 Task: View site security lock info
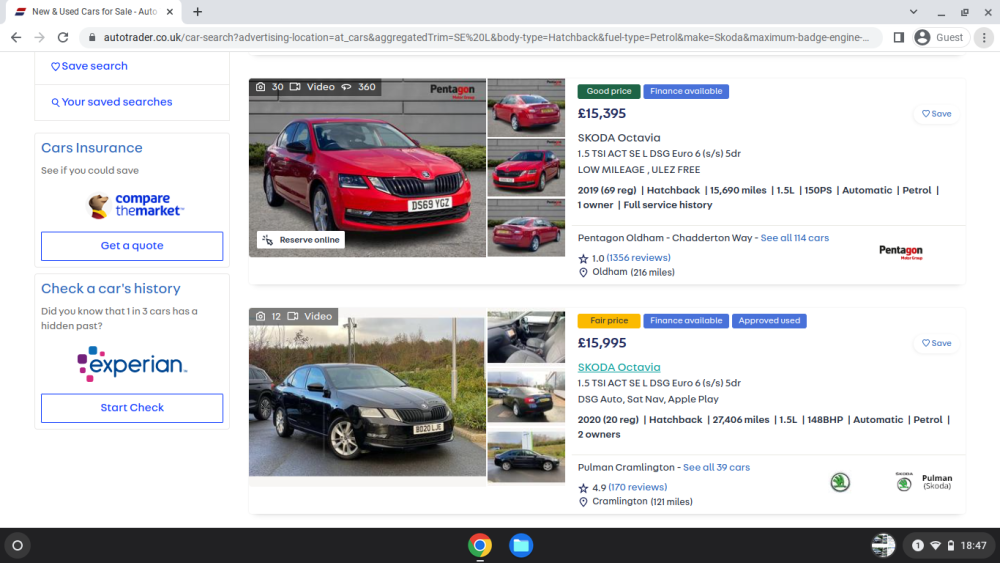point(92,38)
